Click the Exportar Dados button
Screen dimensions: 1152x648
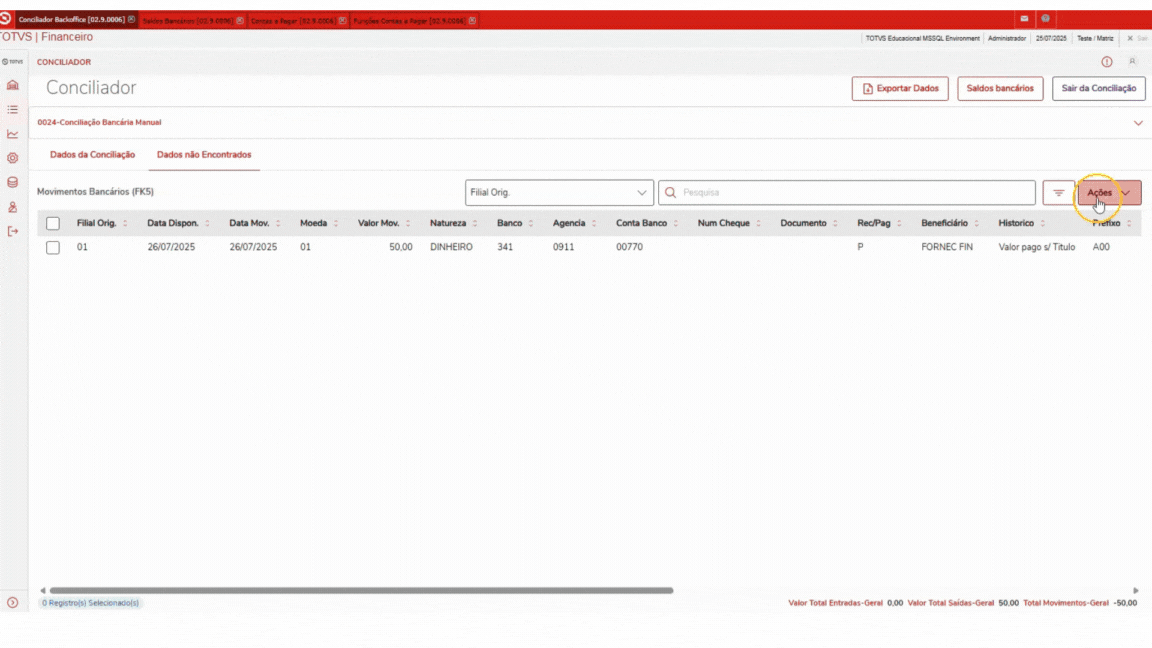(x=900, y=88)
